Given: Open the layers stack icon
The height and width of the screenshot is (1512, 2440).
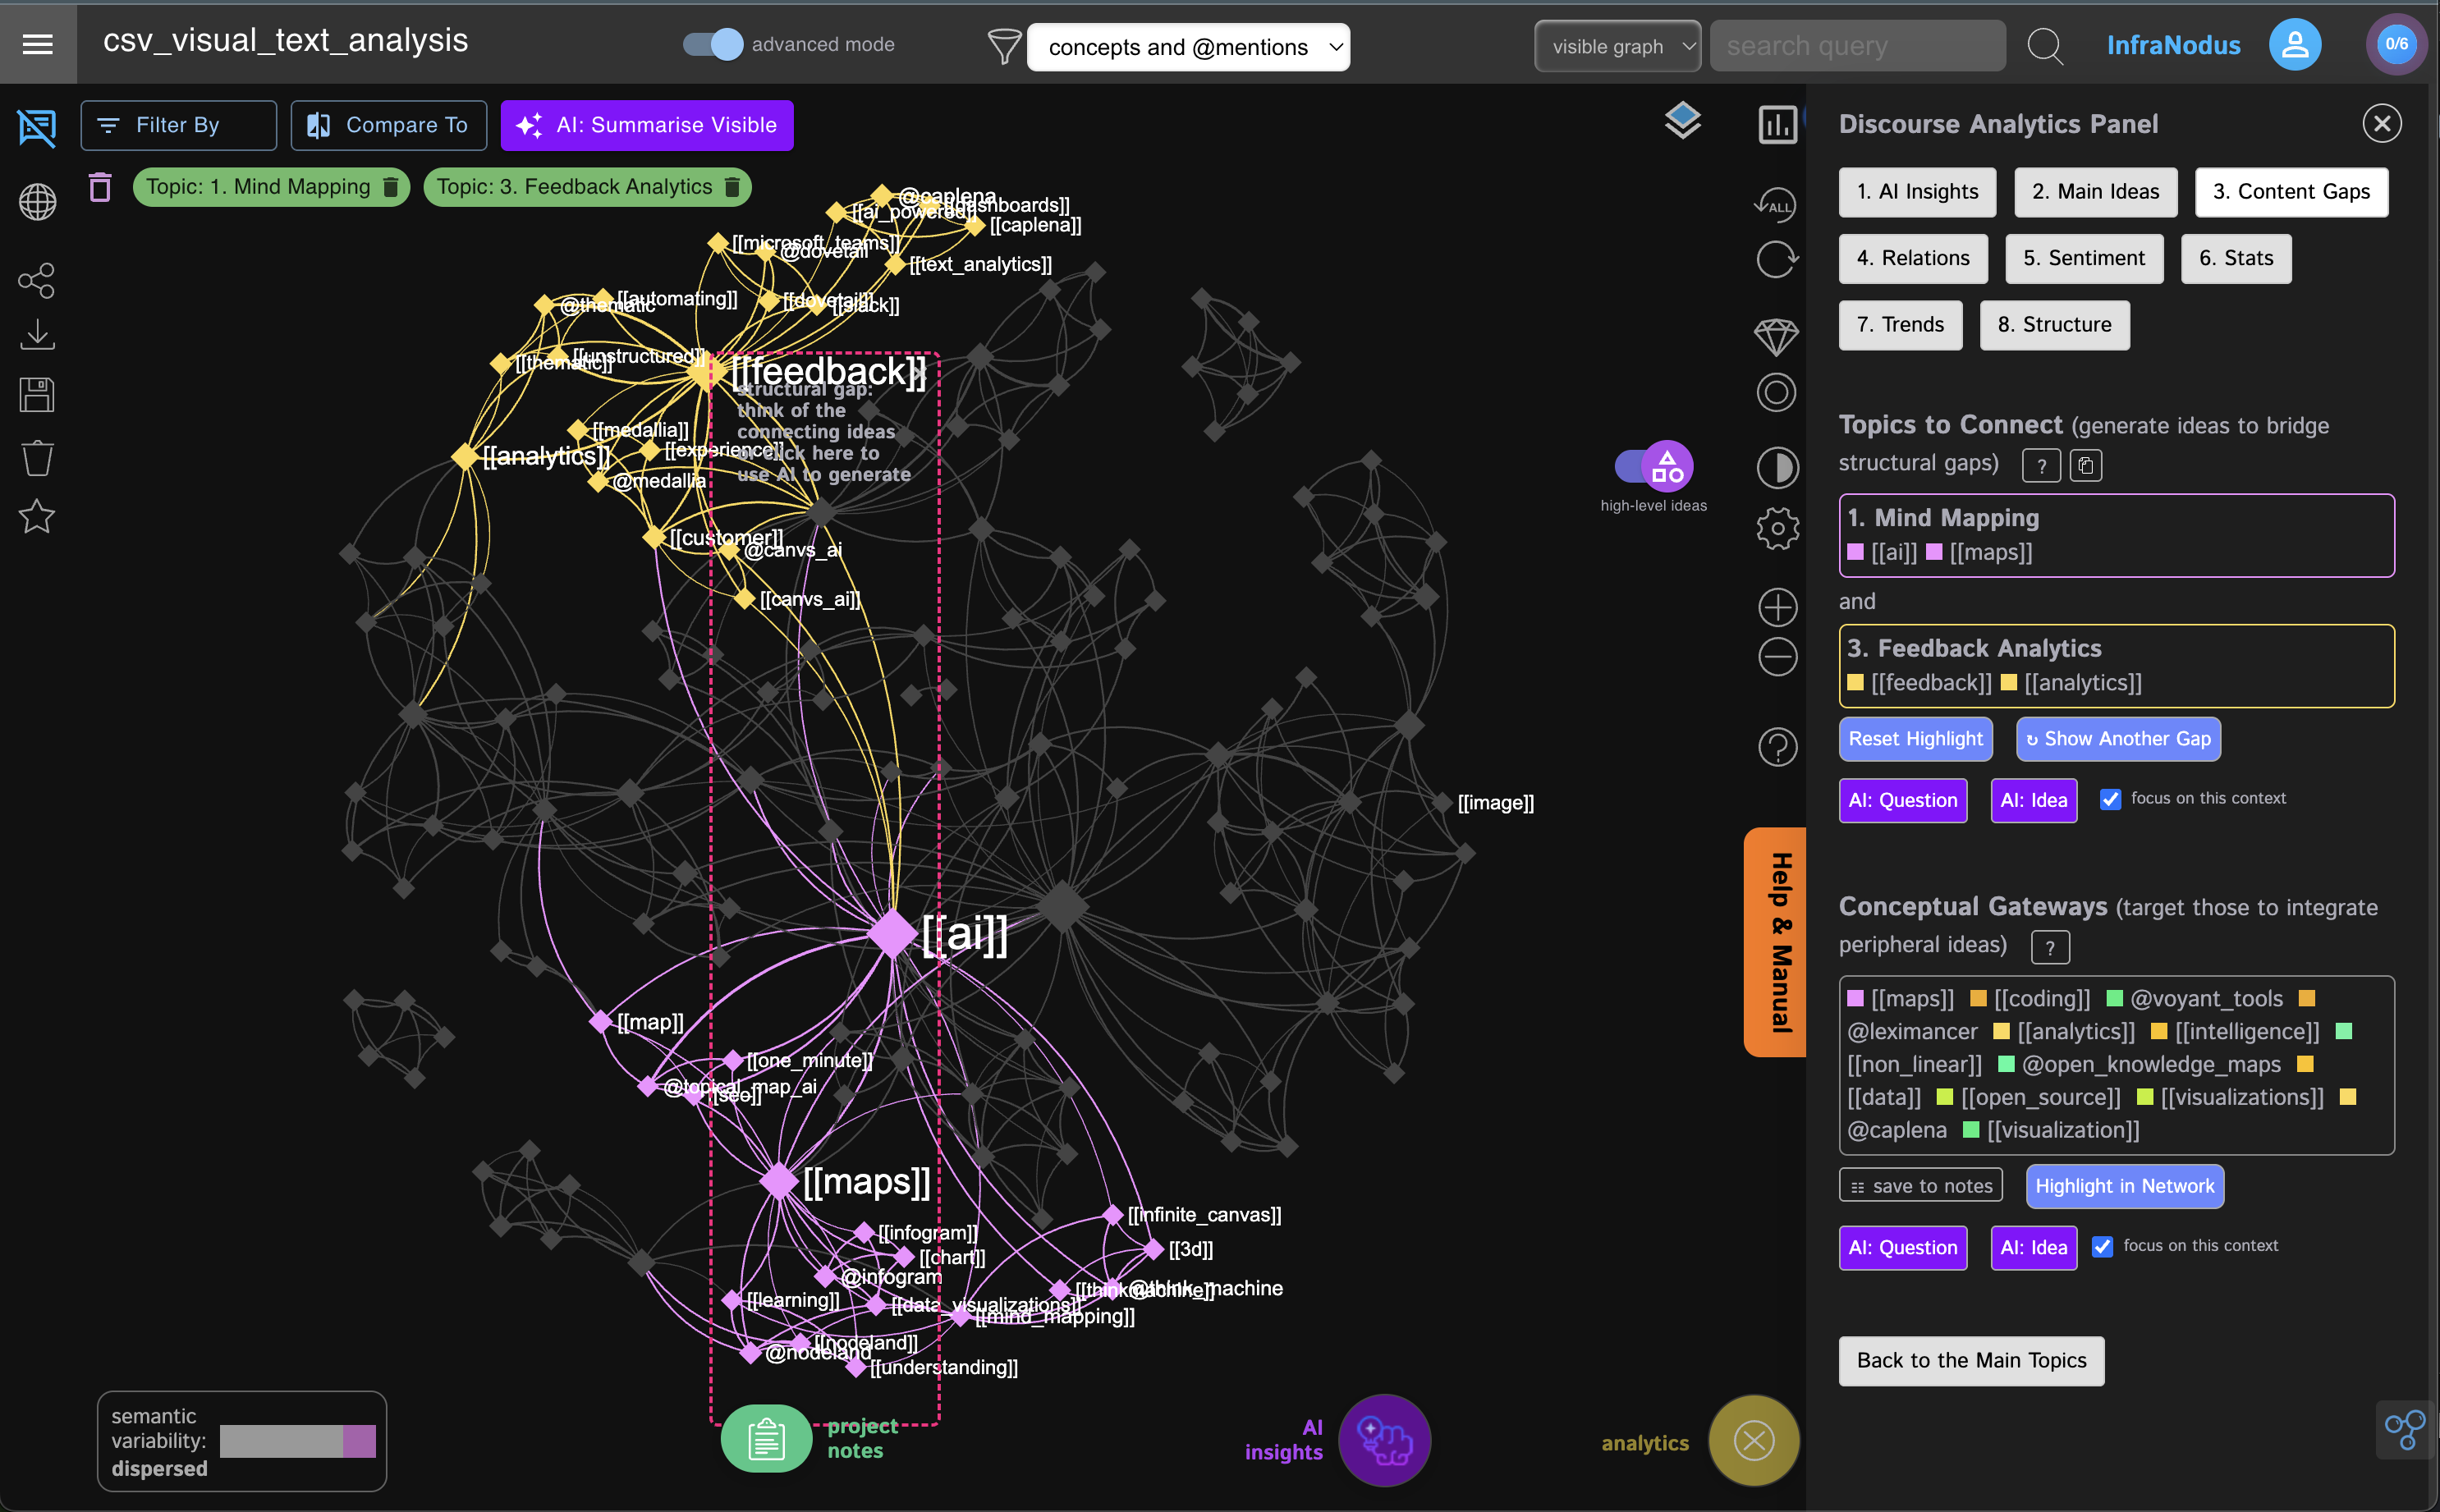Looking at the screenshot, I should click(1682, 121).
